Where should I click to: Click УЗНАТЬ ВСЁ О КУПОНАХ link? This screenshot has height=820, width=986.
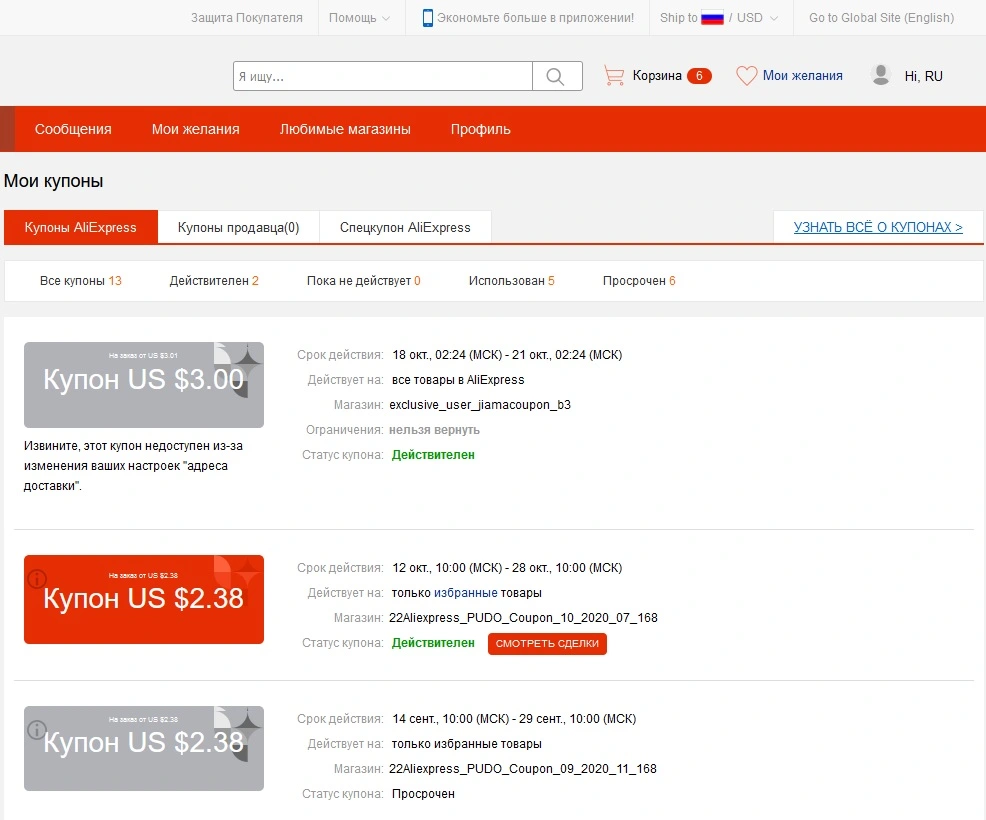pos(878,227)
